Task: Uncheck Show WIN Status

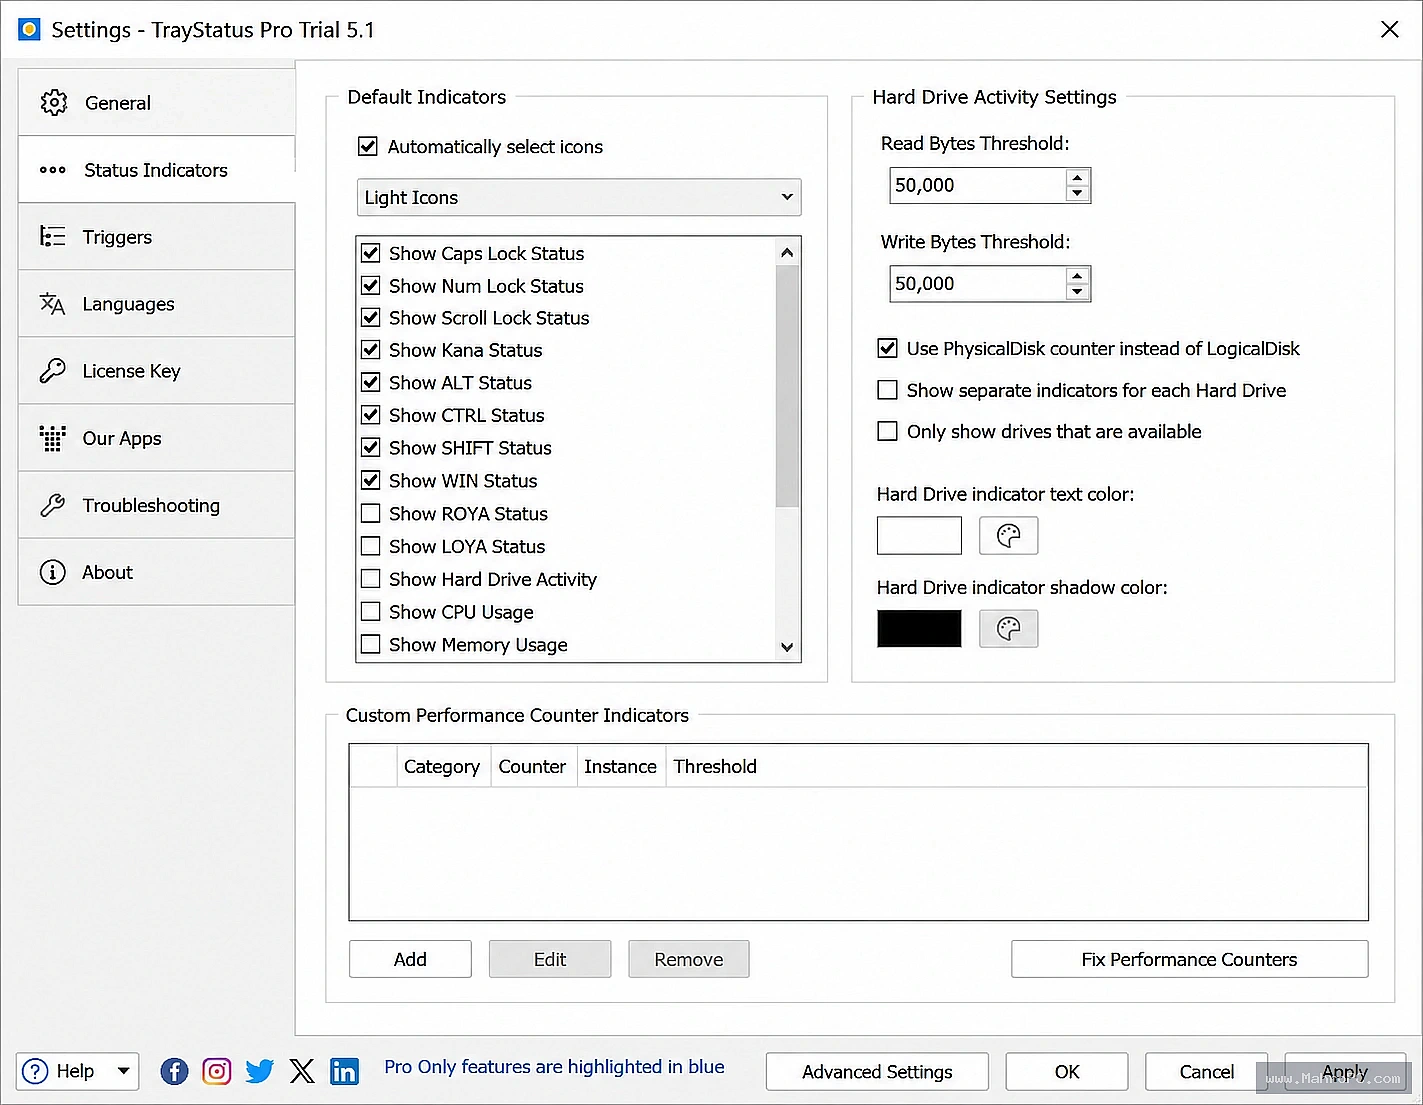Action: coord(371,480)
